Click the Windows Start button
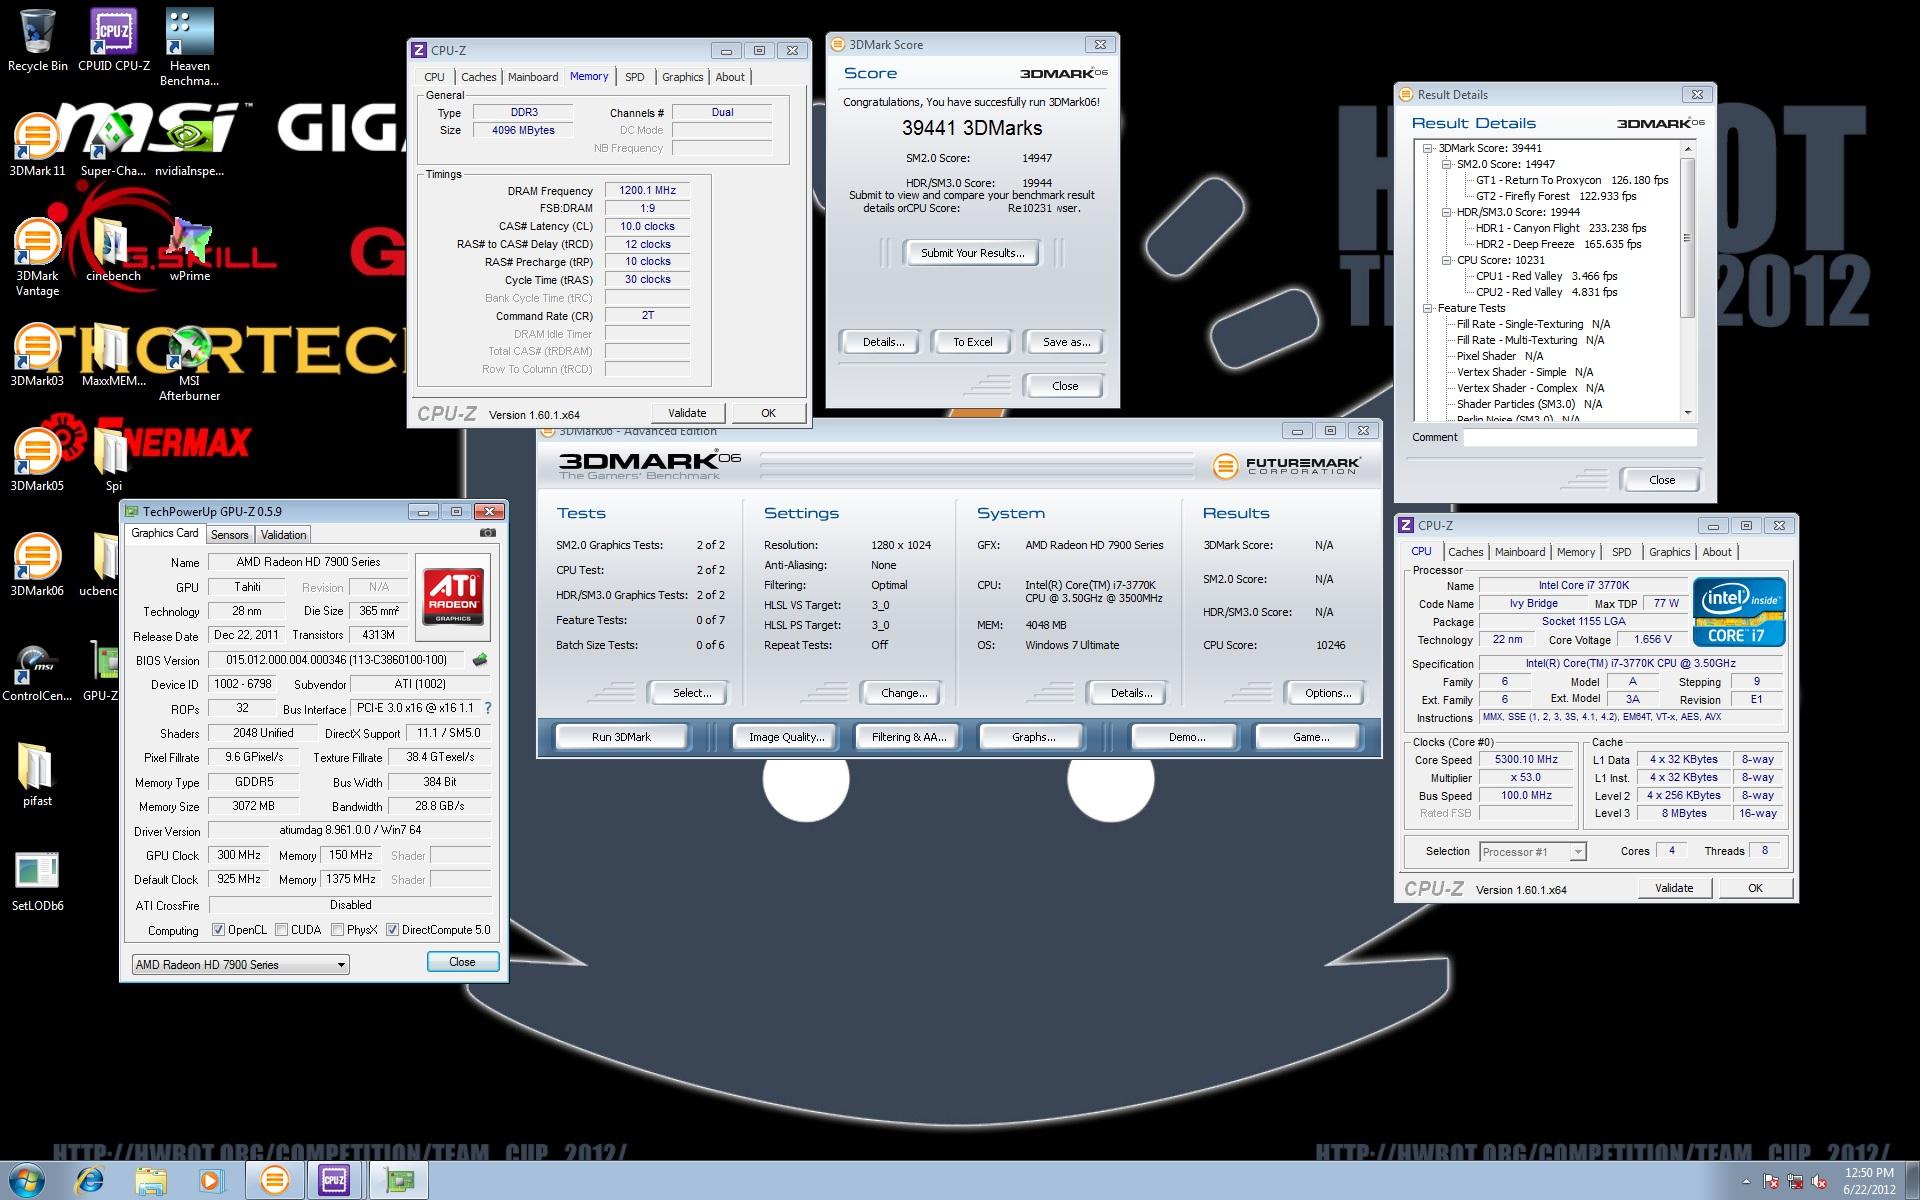The image size is (1920, 1200). pos(27,1180)
